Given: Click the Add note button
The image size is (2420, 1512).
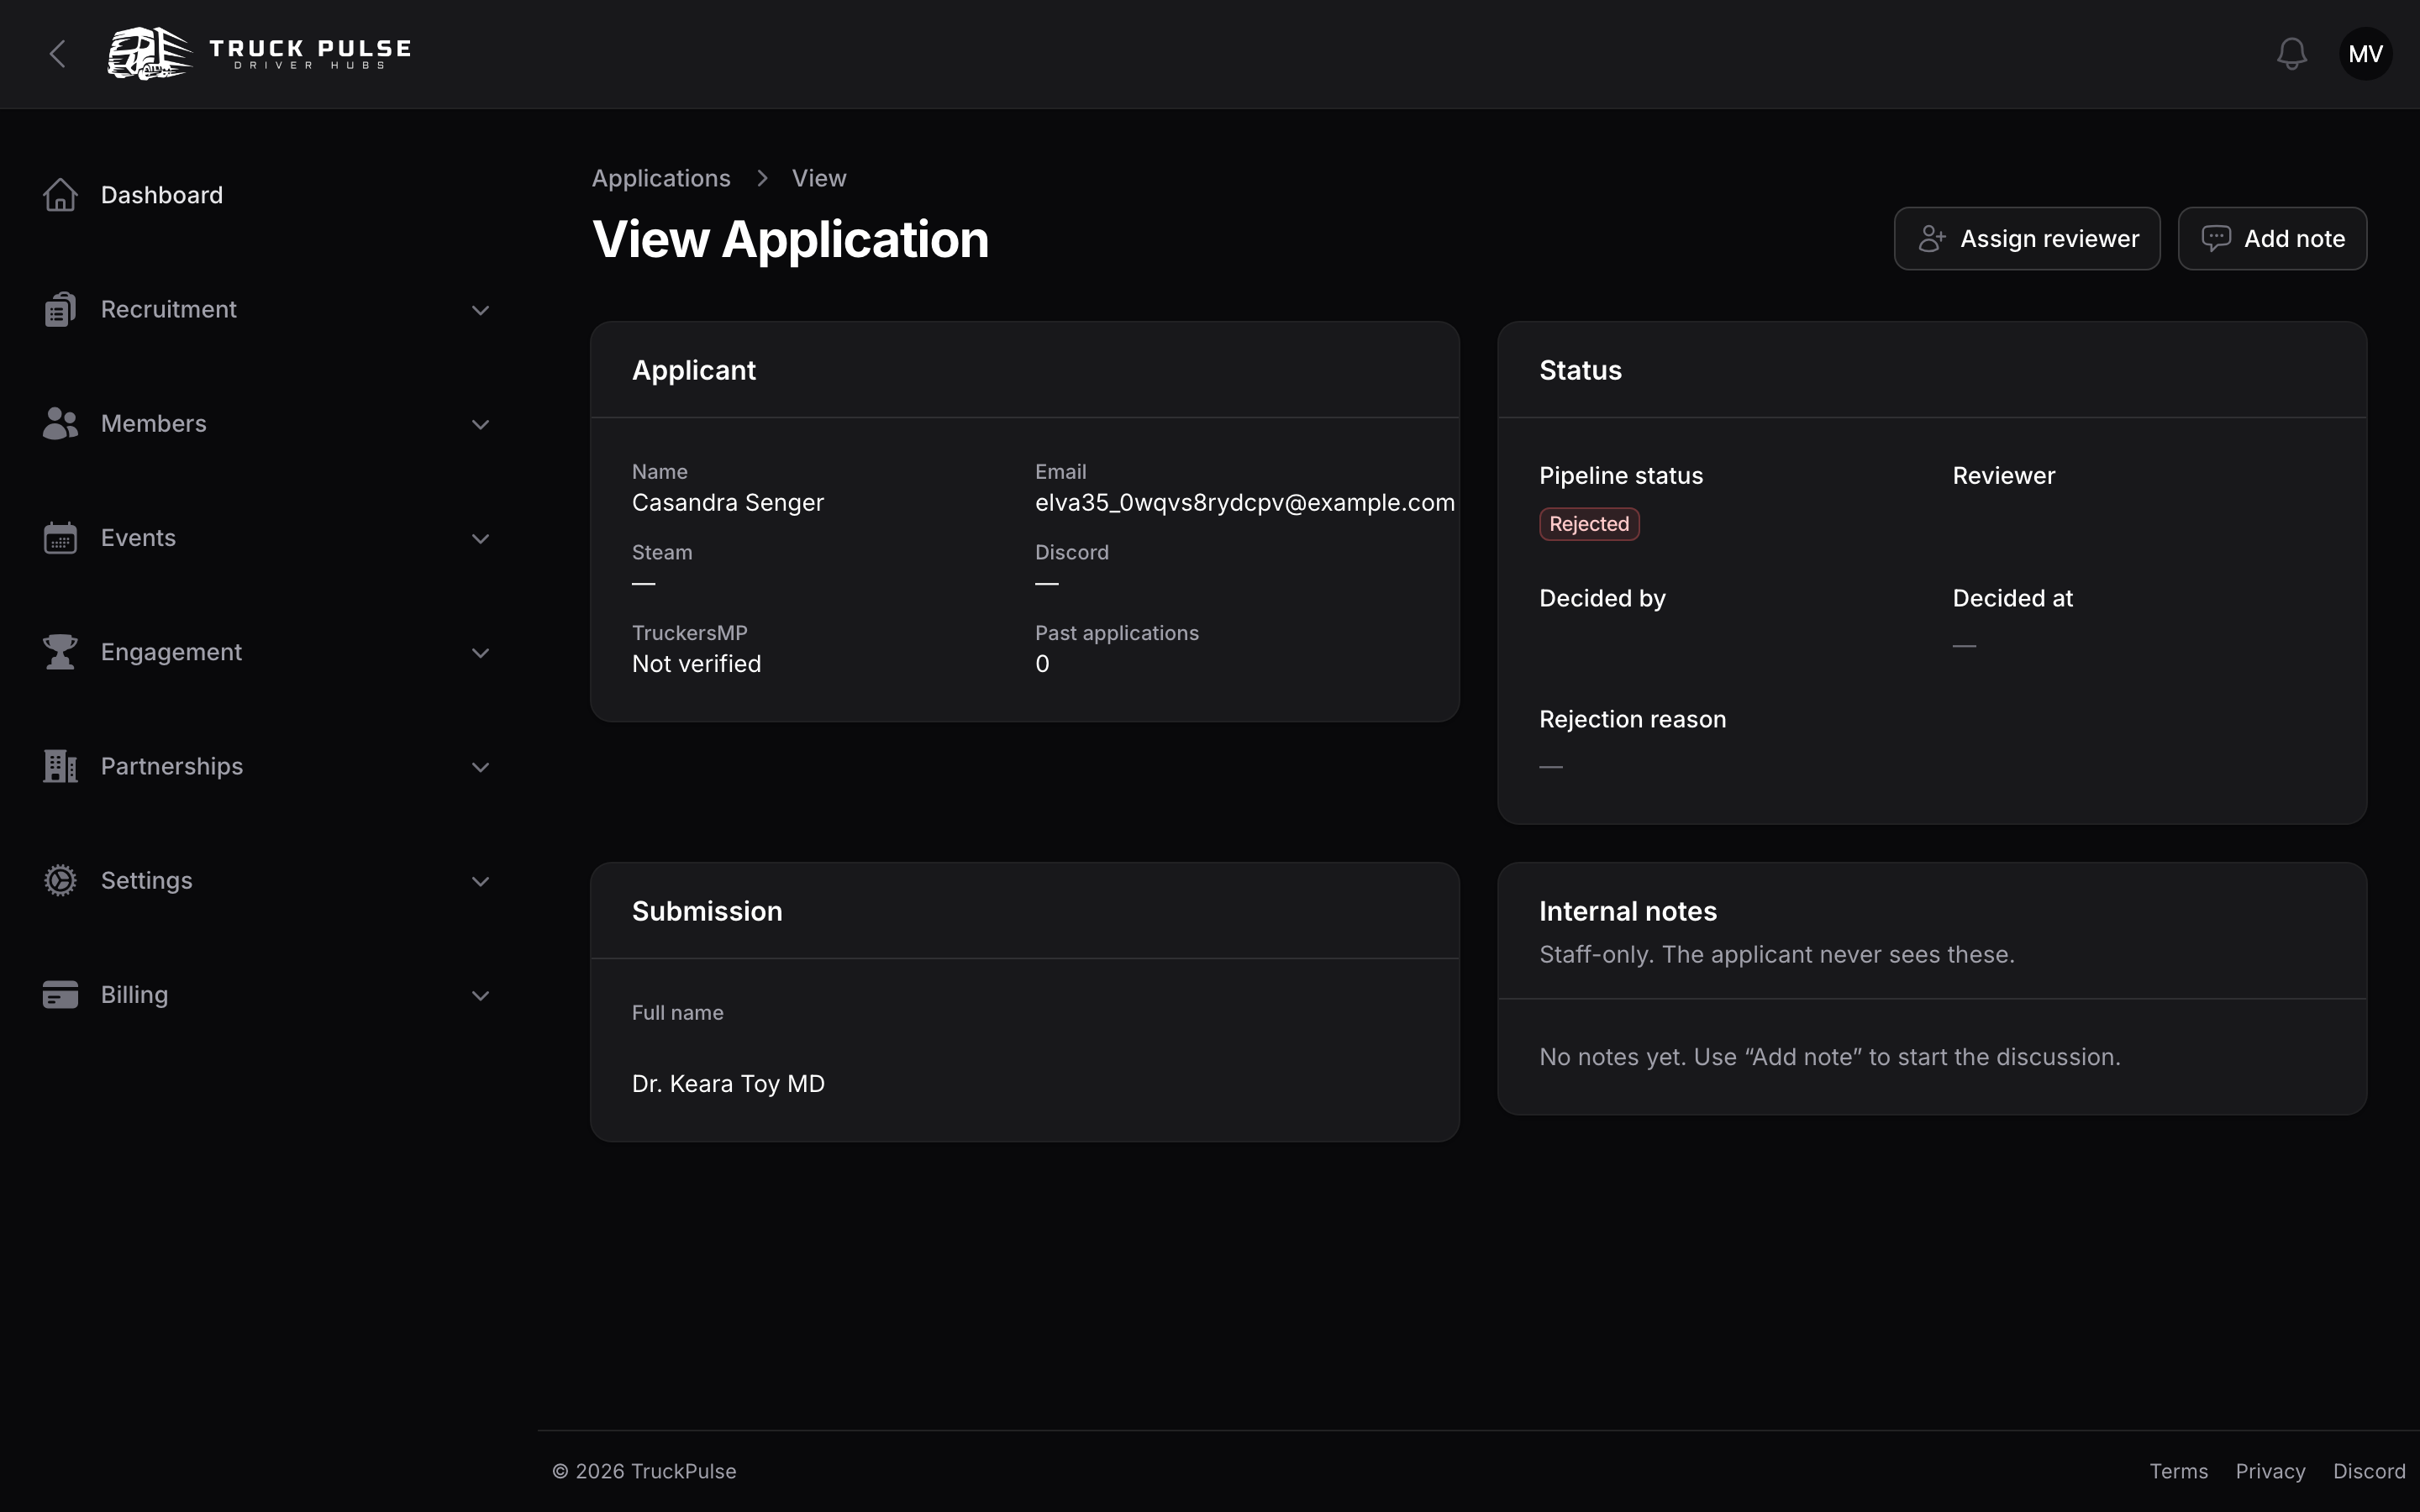Looking at the screenshot, I should tap(2272, 239).
